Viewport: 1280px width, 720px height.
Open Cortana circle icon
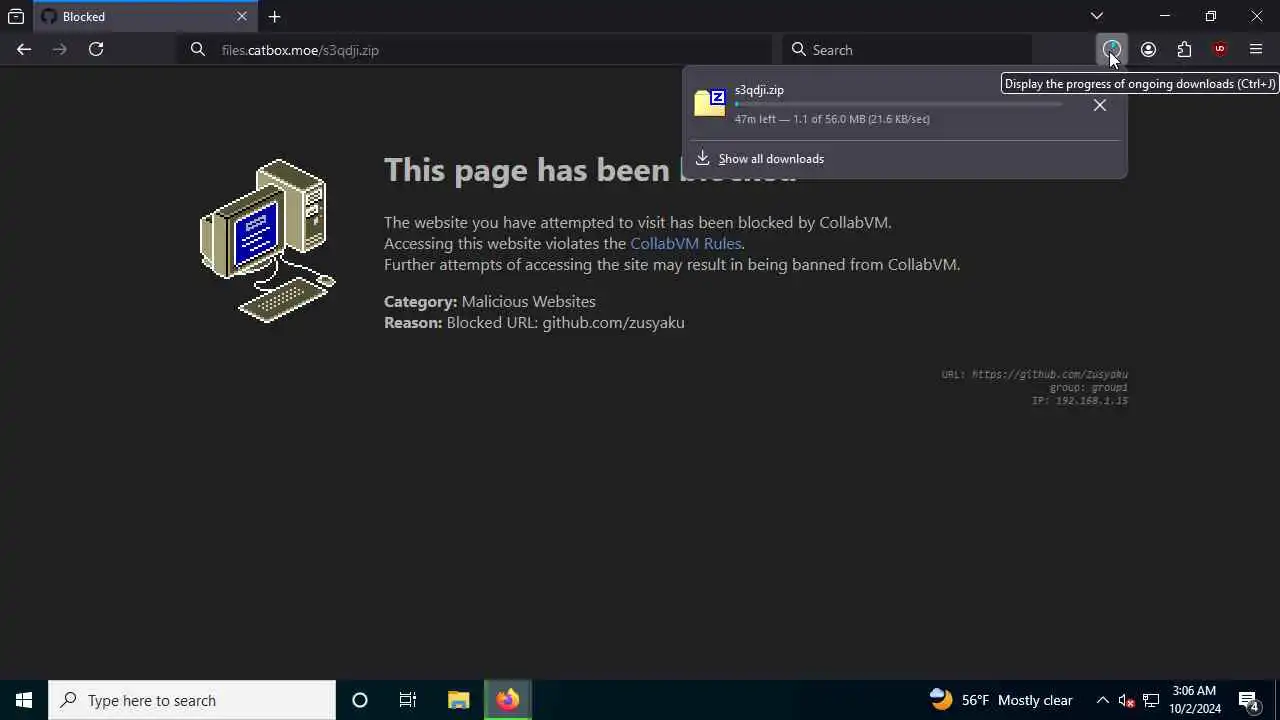coord(360,700)
